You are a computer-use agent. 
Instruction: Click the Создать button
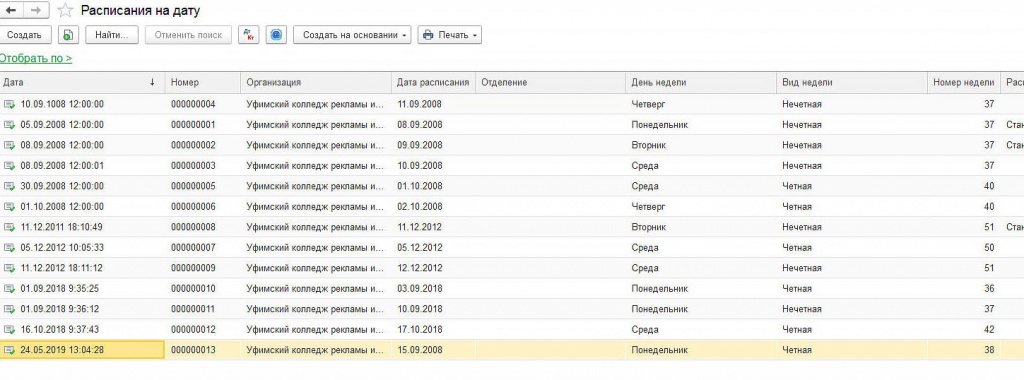(x=25, y=35)
